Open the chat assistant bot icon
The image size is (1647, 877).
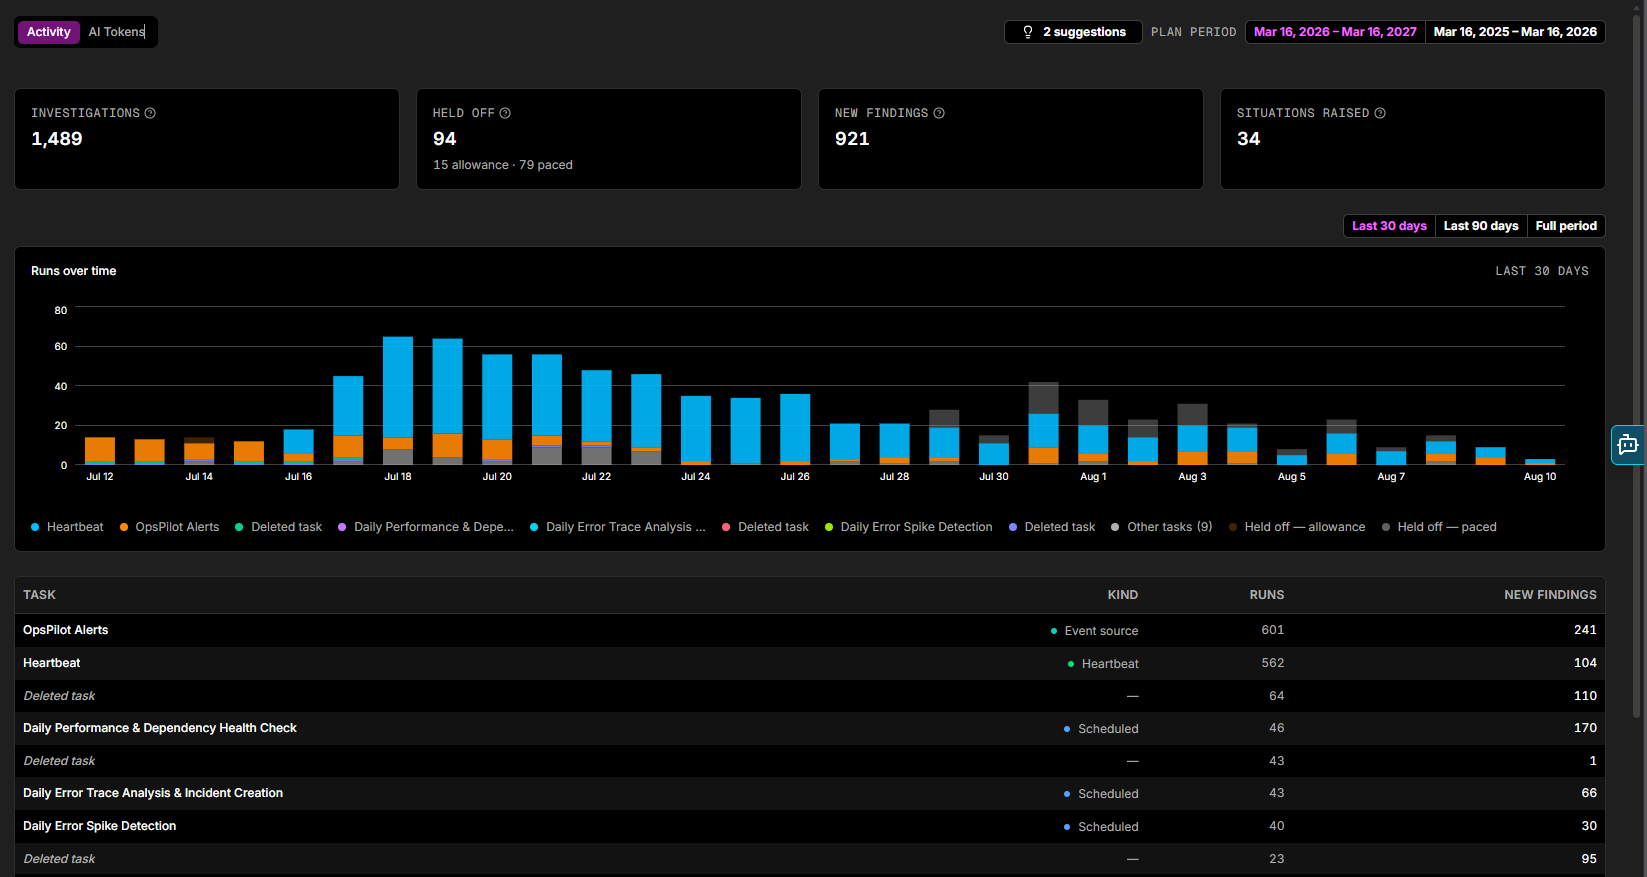click(1628, 445)
